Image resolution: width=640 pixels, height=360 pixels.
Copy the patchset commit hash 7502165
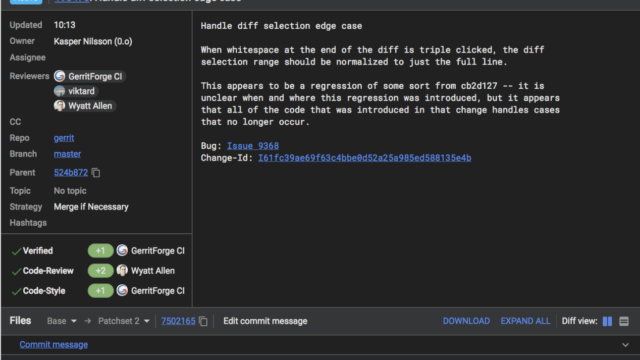(x=203, y=321)
